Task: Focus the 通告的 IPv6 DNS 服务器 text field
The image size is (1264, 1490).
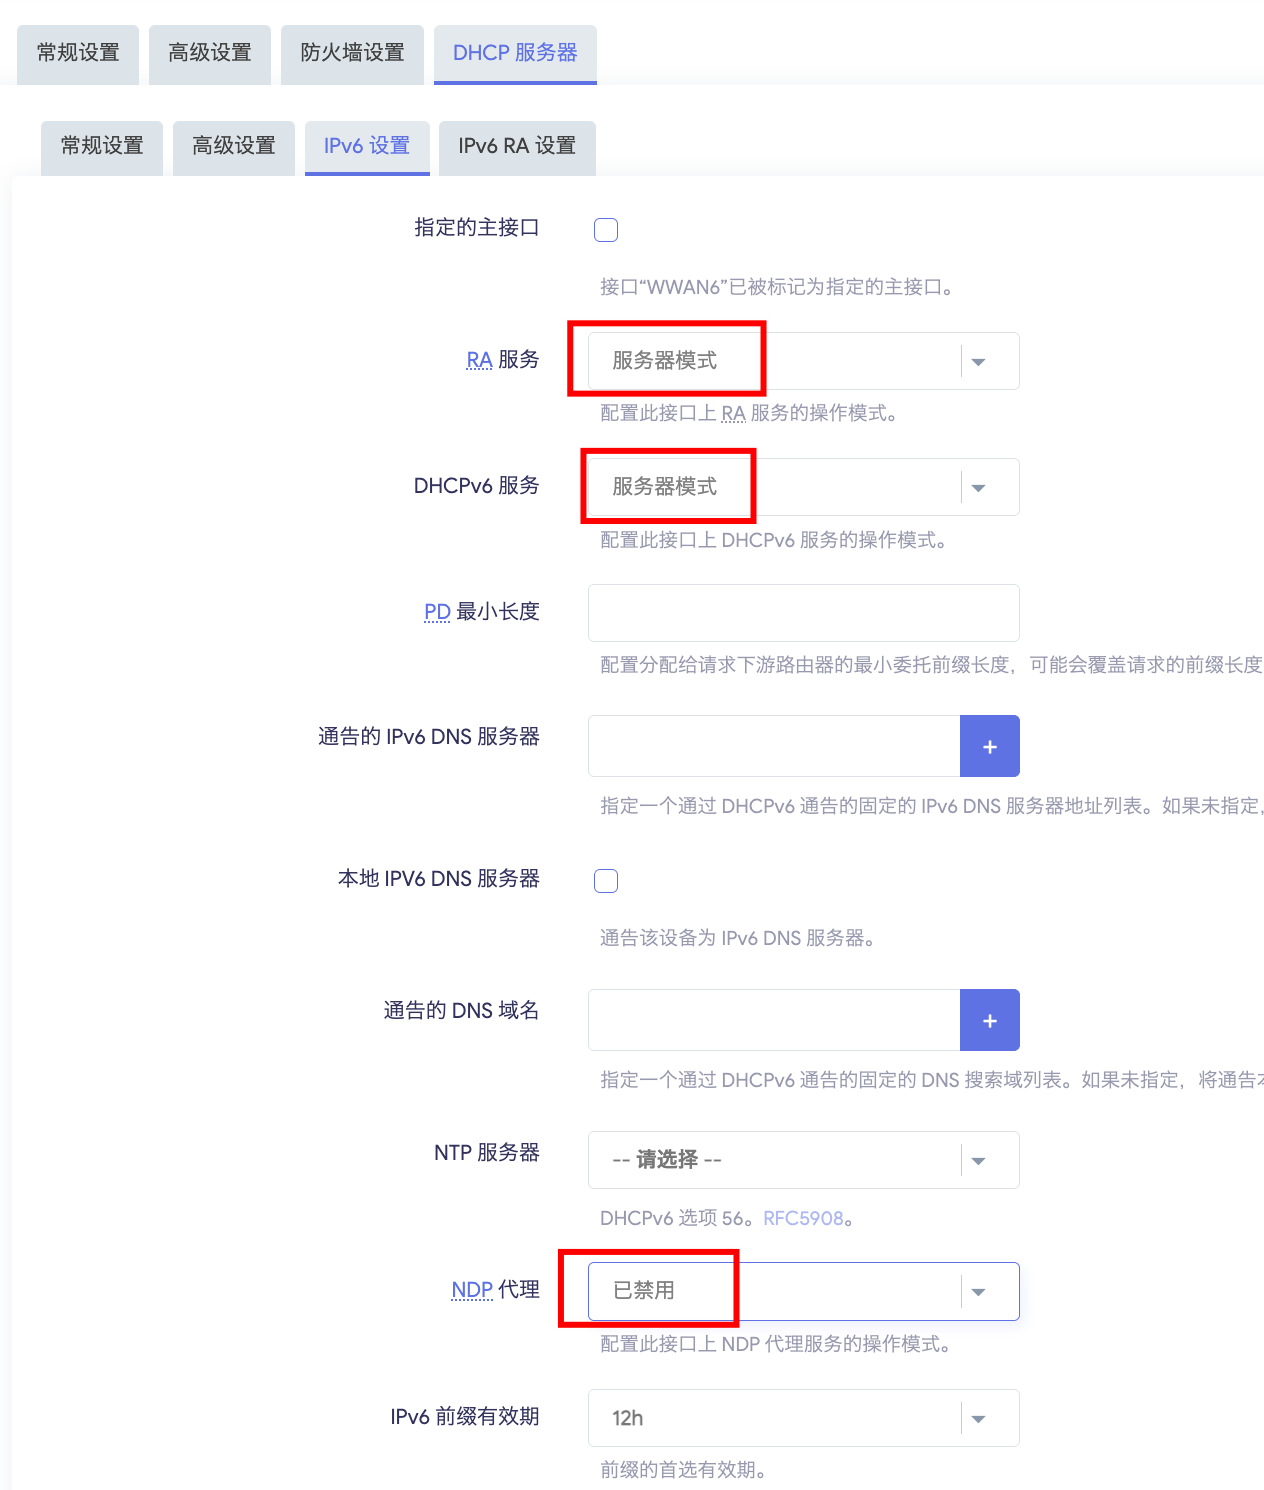Action: pyautogui.click(x=774, y=746)
